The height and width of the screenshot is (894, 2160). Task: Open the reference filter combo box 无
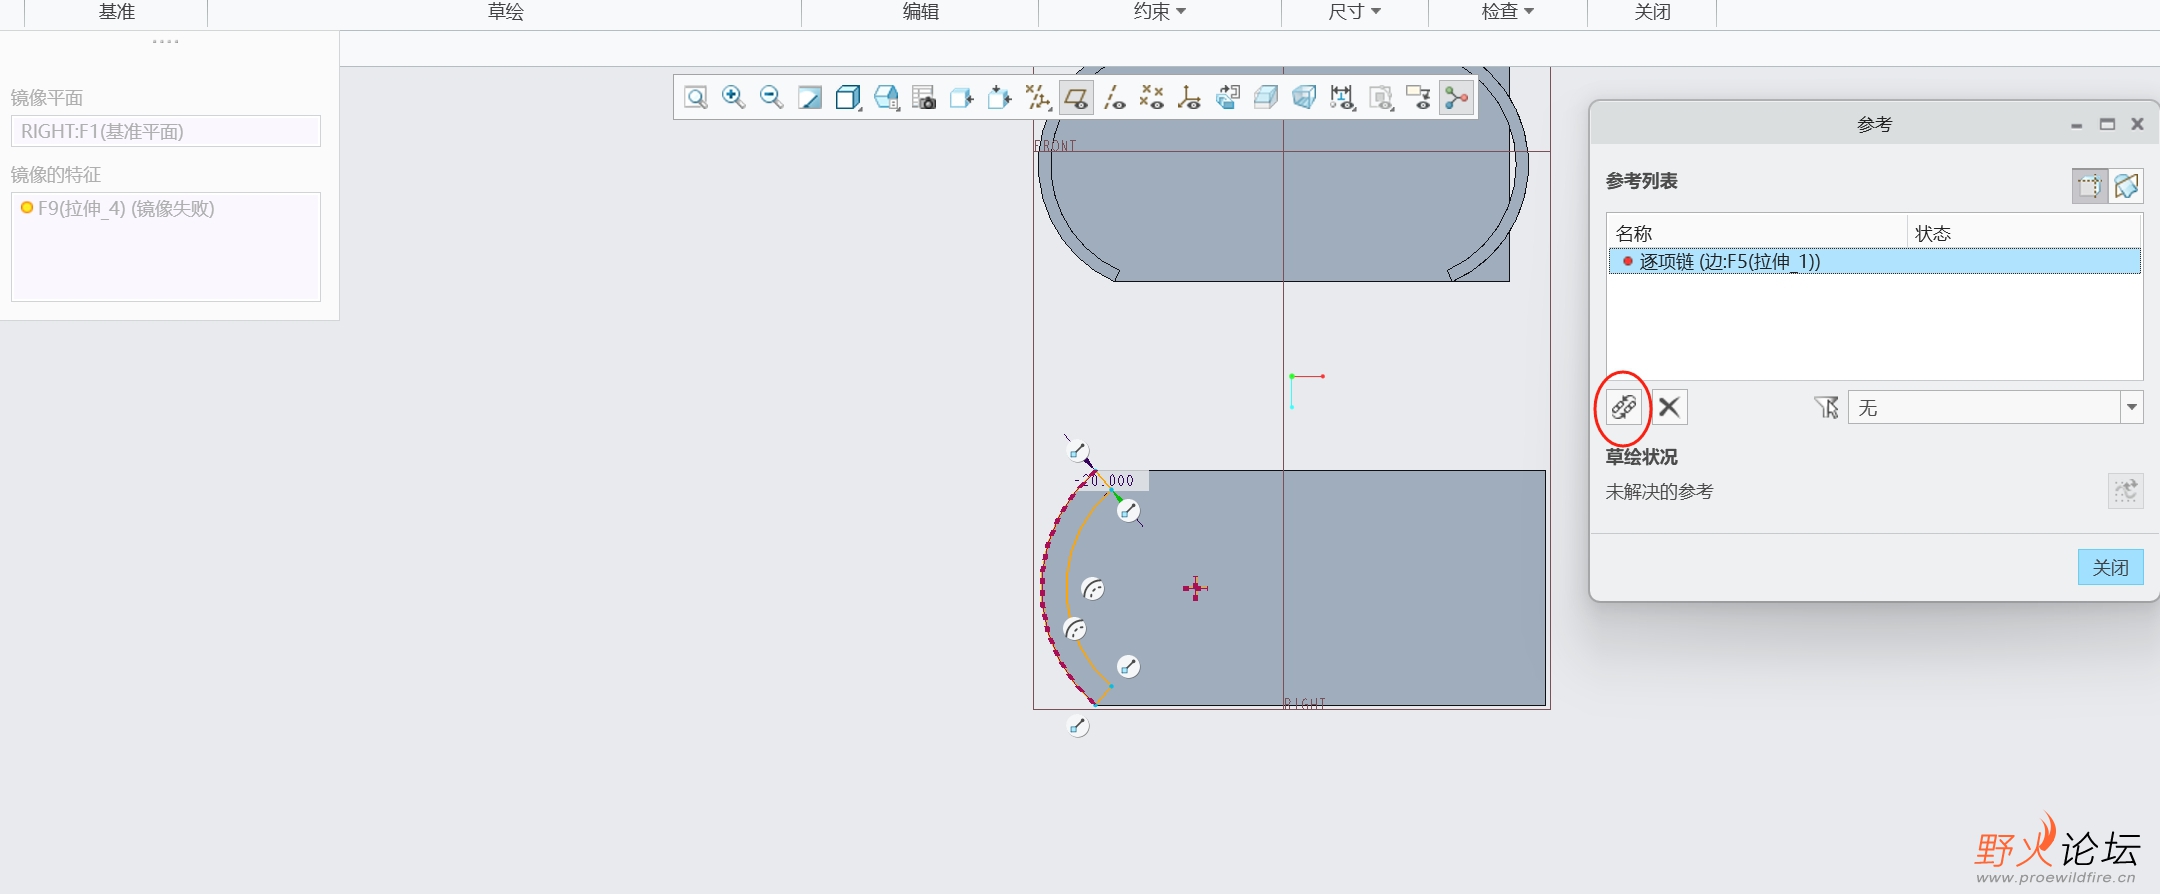pos(1995,407)
